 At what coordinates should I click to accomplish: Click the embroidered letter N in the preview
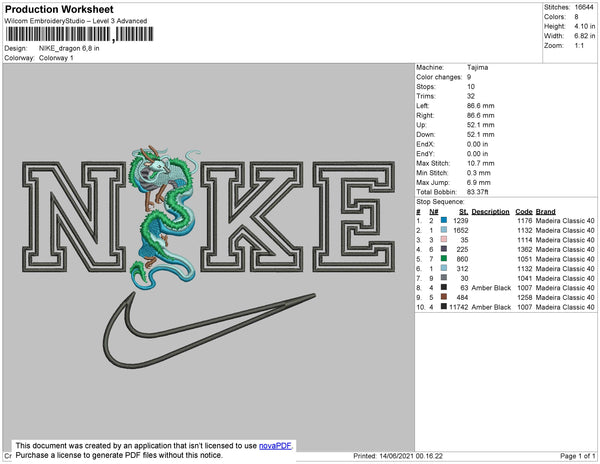[x=74, y=217]
